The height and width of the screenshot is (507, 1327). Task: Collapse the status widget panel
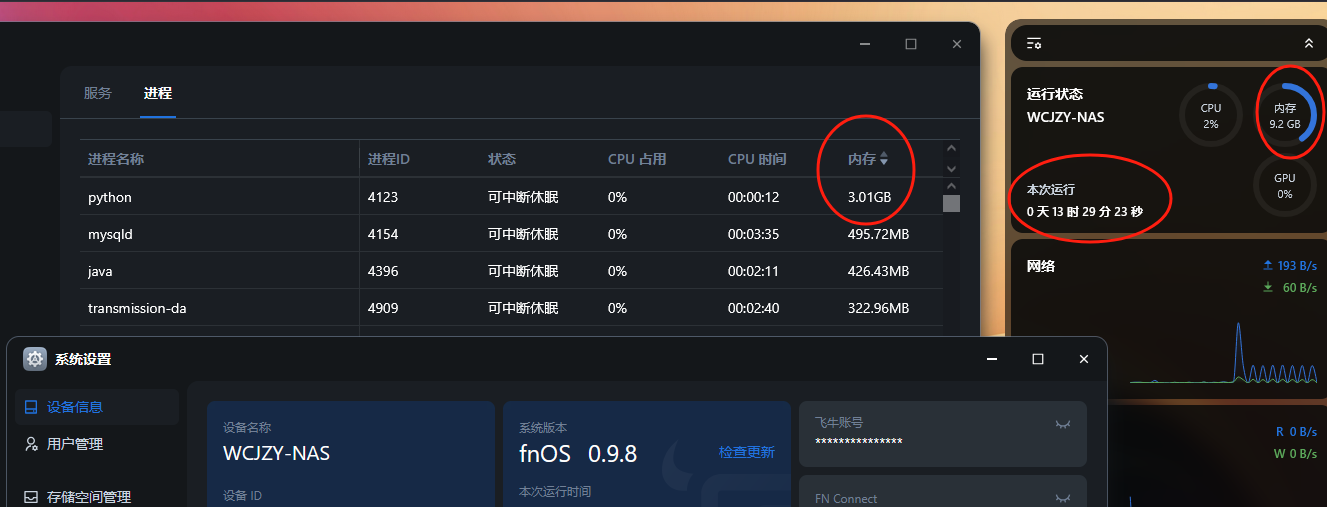point(1308,43)
